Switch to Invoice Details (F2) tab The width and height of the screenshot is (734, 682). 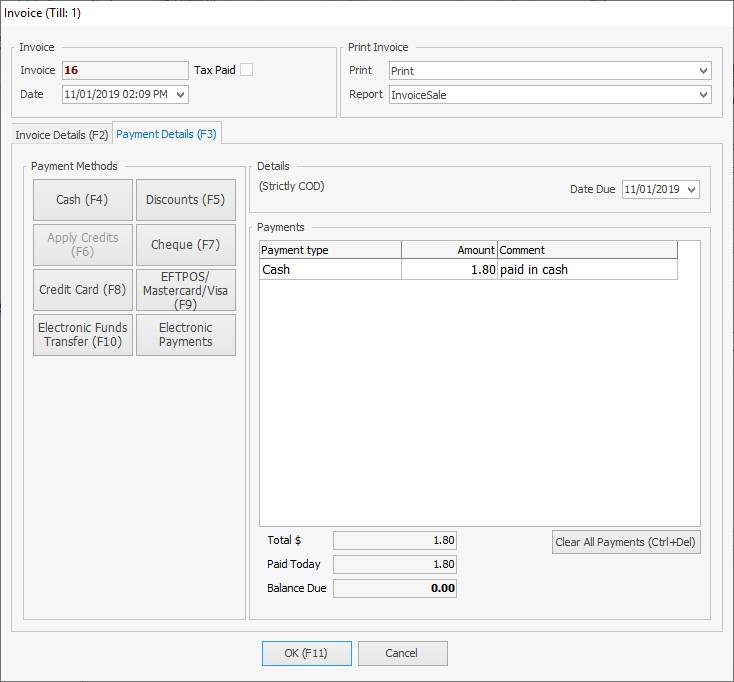[x=61, y=134]
